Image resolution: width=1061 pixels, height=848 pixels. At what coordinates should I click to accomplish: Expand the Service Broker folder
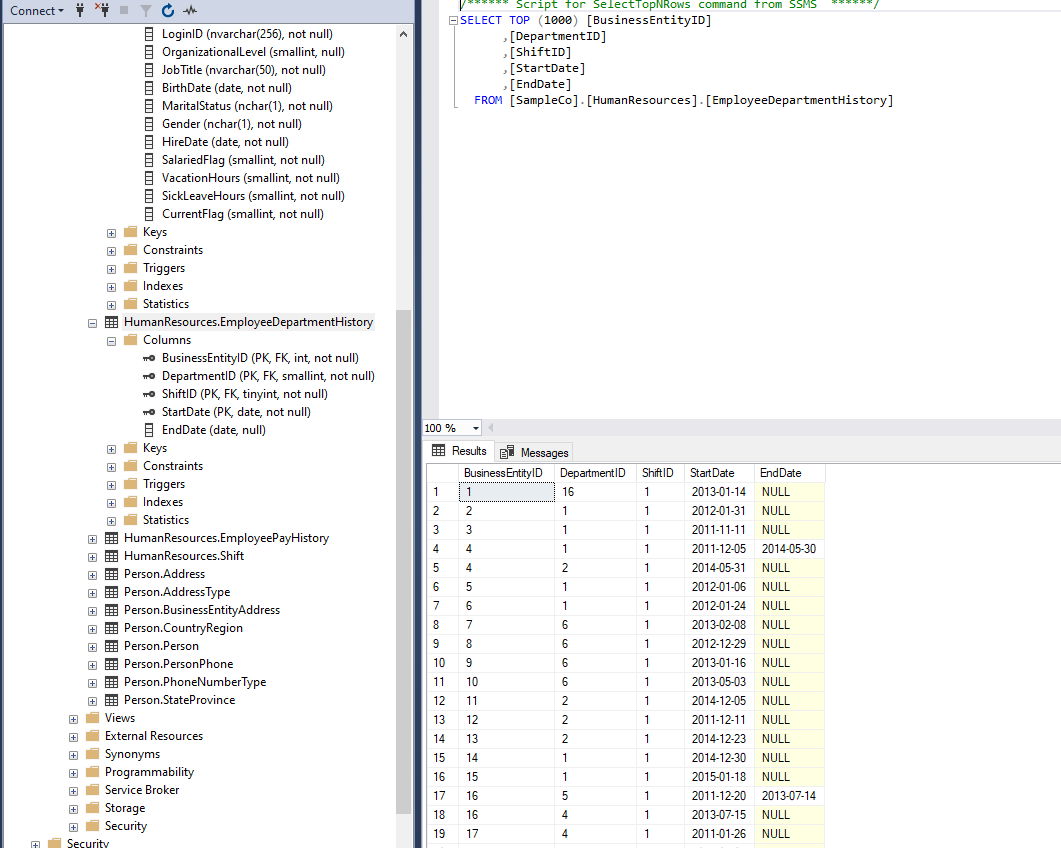coord(74,791)
